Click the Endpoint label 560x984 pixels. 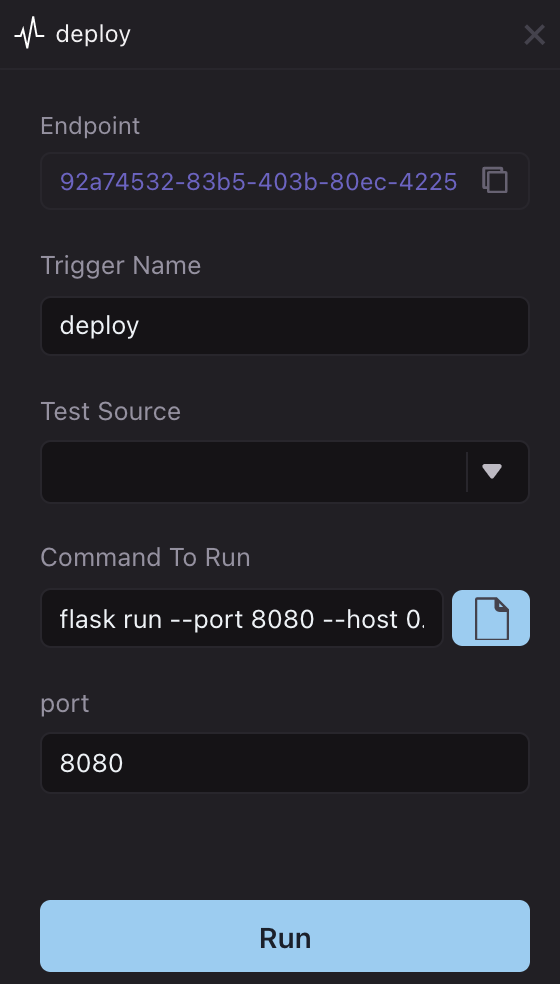(x=90, y=126)
